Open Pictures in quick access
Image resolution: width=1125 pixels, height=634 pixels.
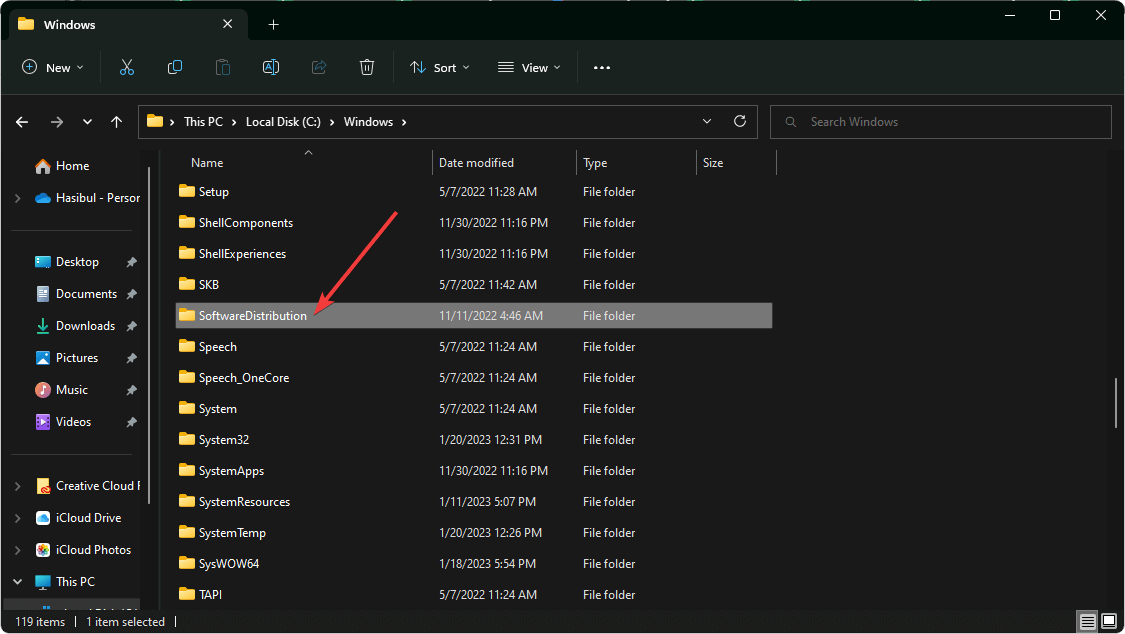pyautogui.click(x=77, y=358)
